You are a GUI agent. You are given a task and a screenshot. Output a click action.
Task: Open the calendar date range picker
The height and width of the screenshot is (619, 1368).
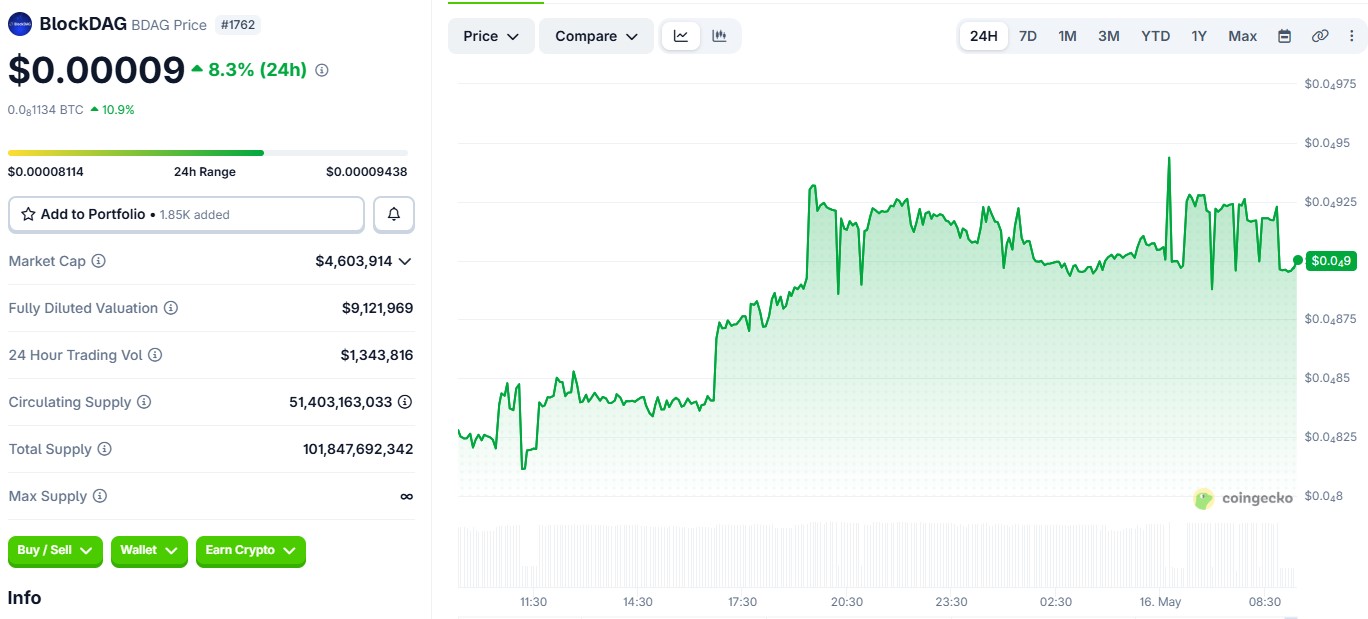pyautogui.click(x=1285, y=36)
